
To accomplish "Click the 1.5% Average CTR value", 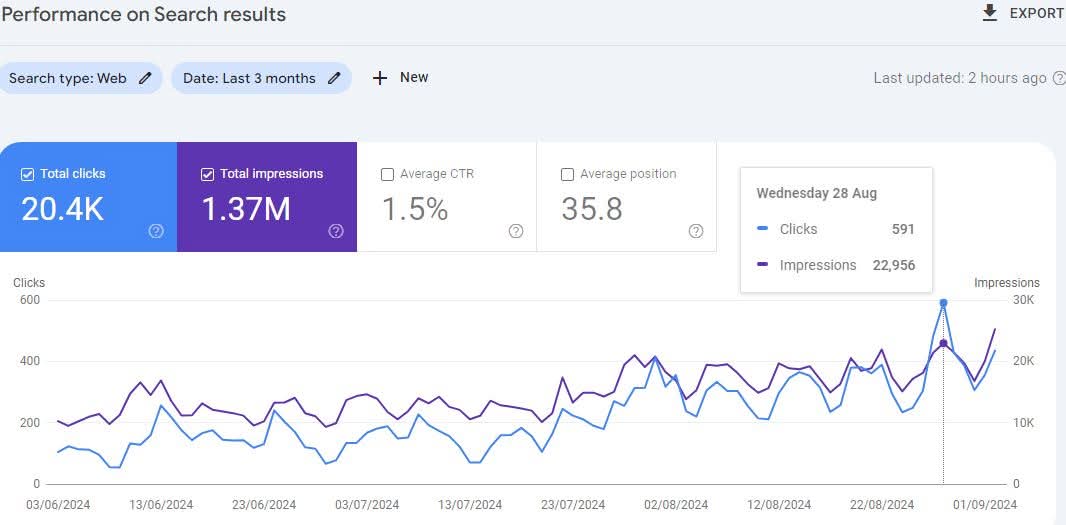I will pyautogui.click(x=415, y=209).
